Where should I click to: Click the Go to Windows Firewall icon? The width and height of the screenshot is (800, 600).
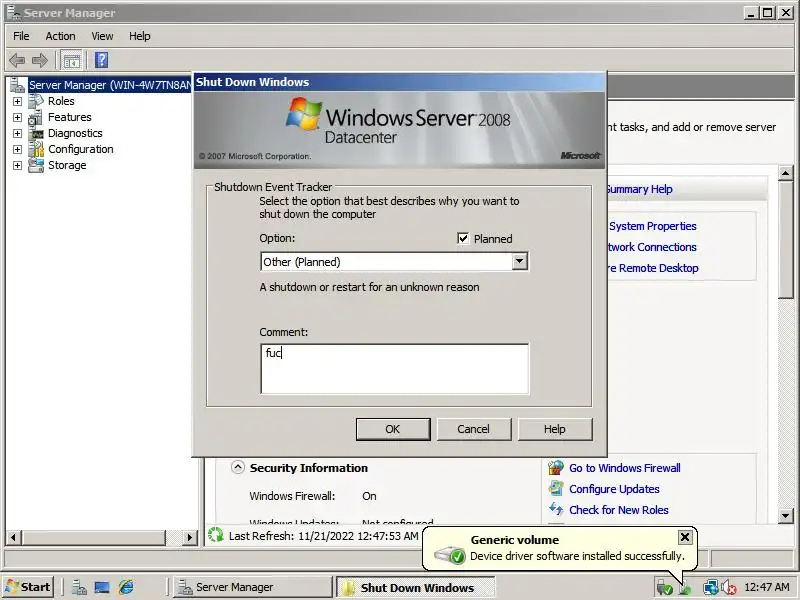(x=556, y=467)
